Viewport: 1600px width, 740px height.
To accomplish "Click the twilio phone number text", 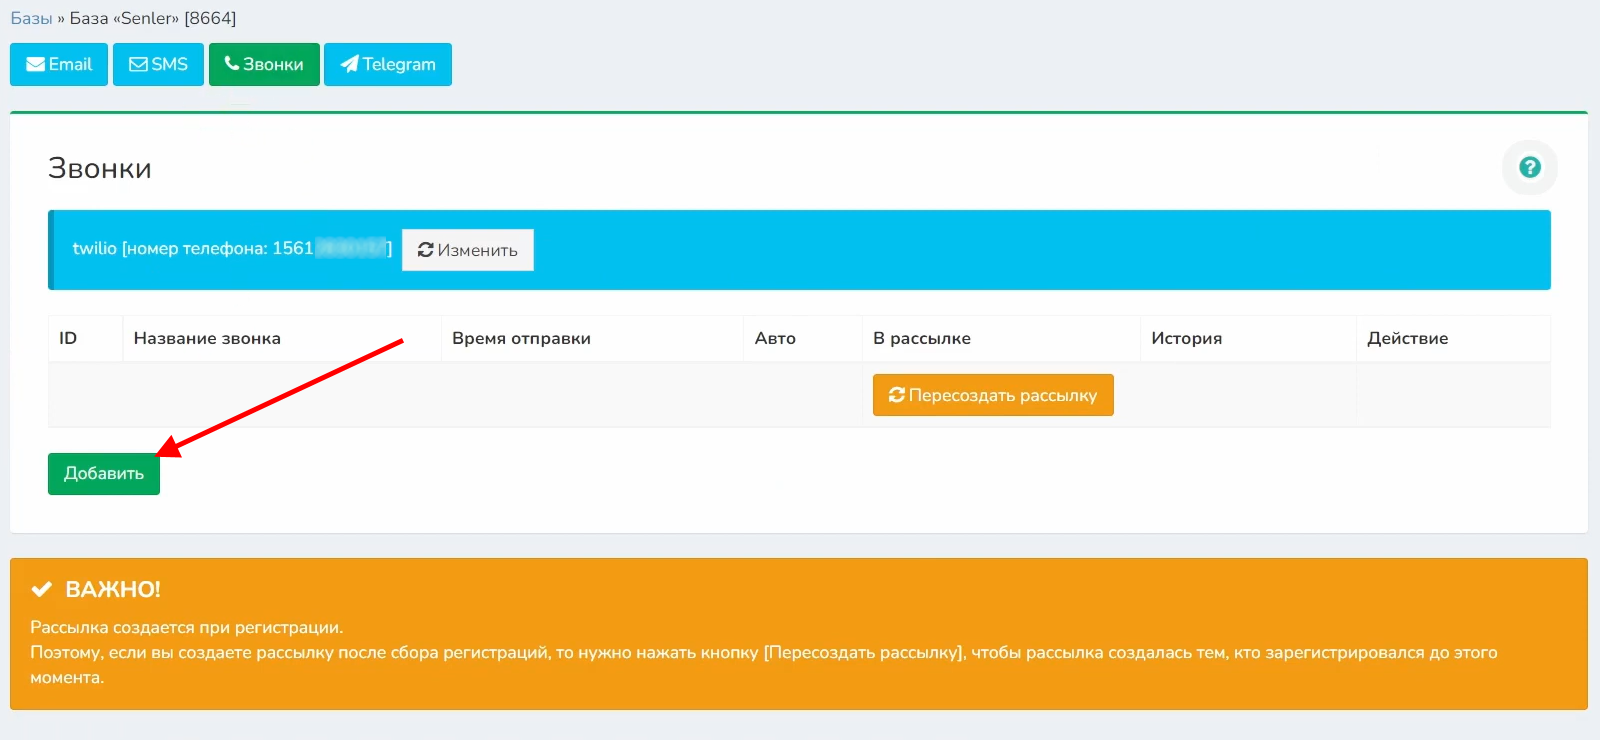I will (x=231, y=248).
